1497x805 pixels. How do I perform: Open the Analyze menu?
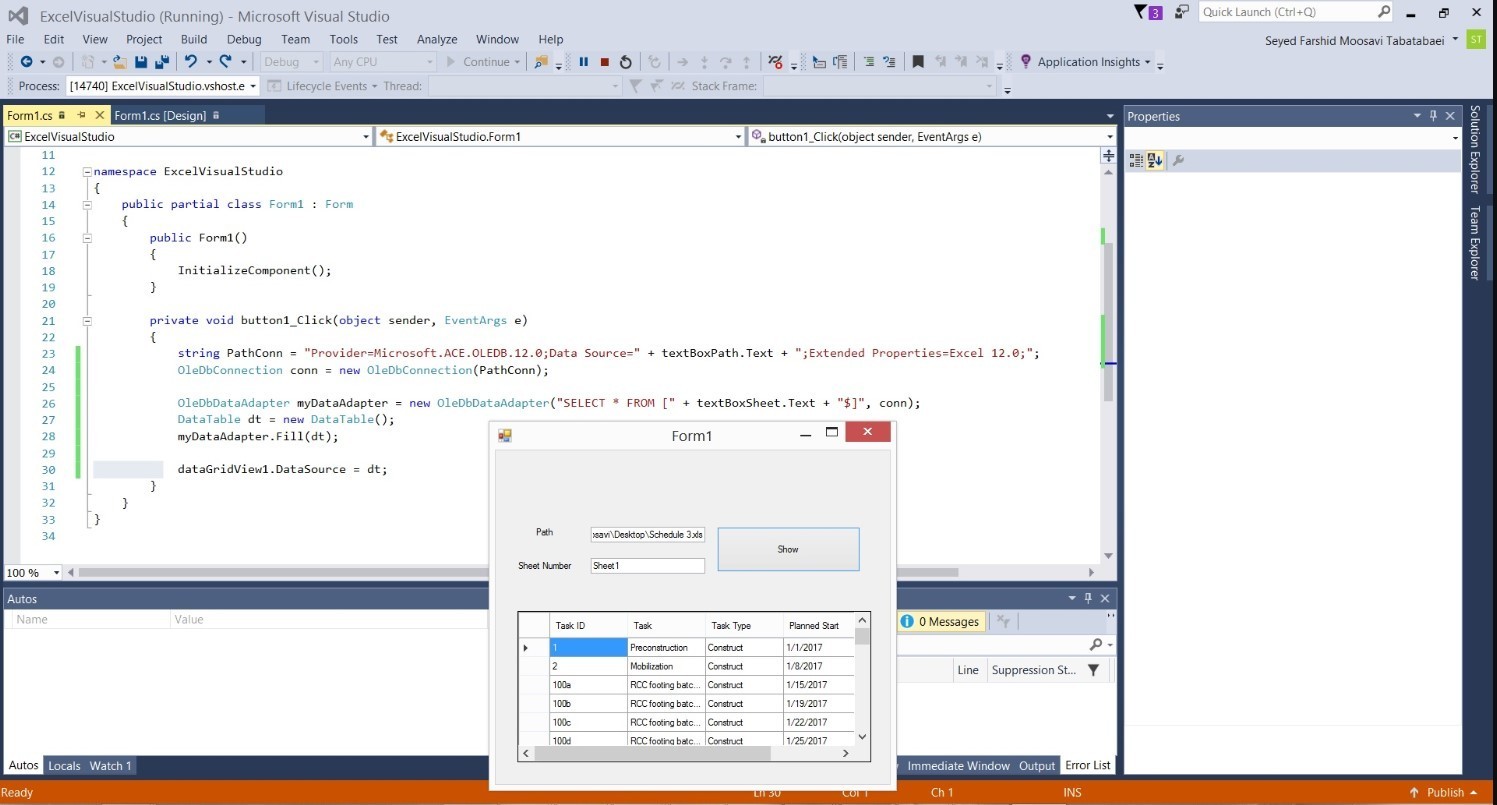coord(437,39)
